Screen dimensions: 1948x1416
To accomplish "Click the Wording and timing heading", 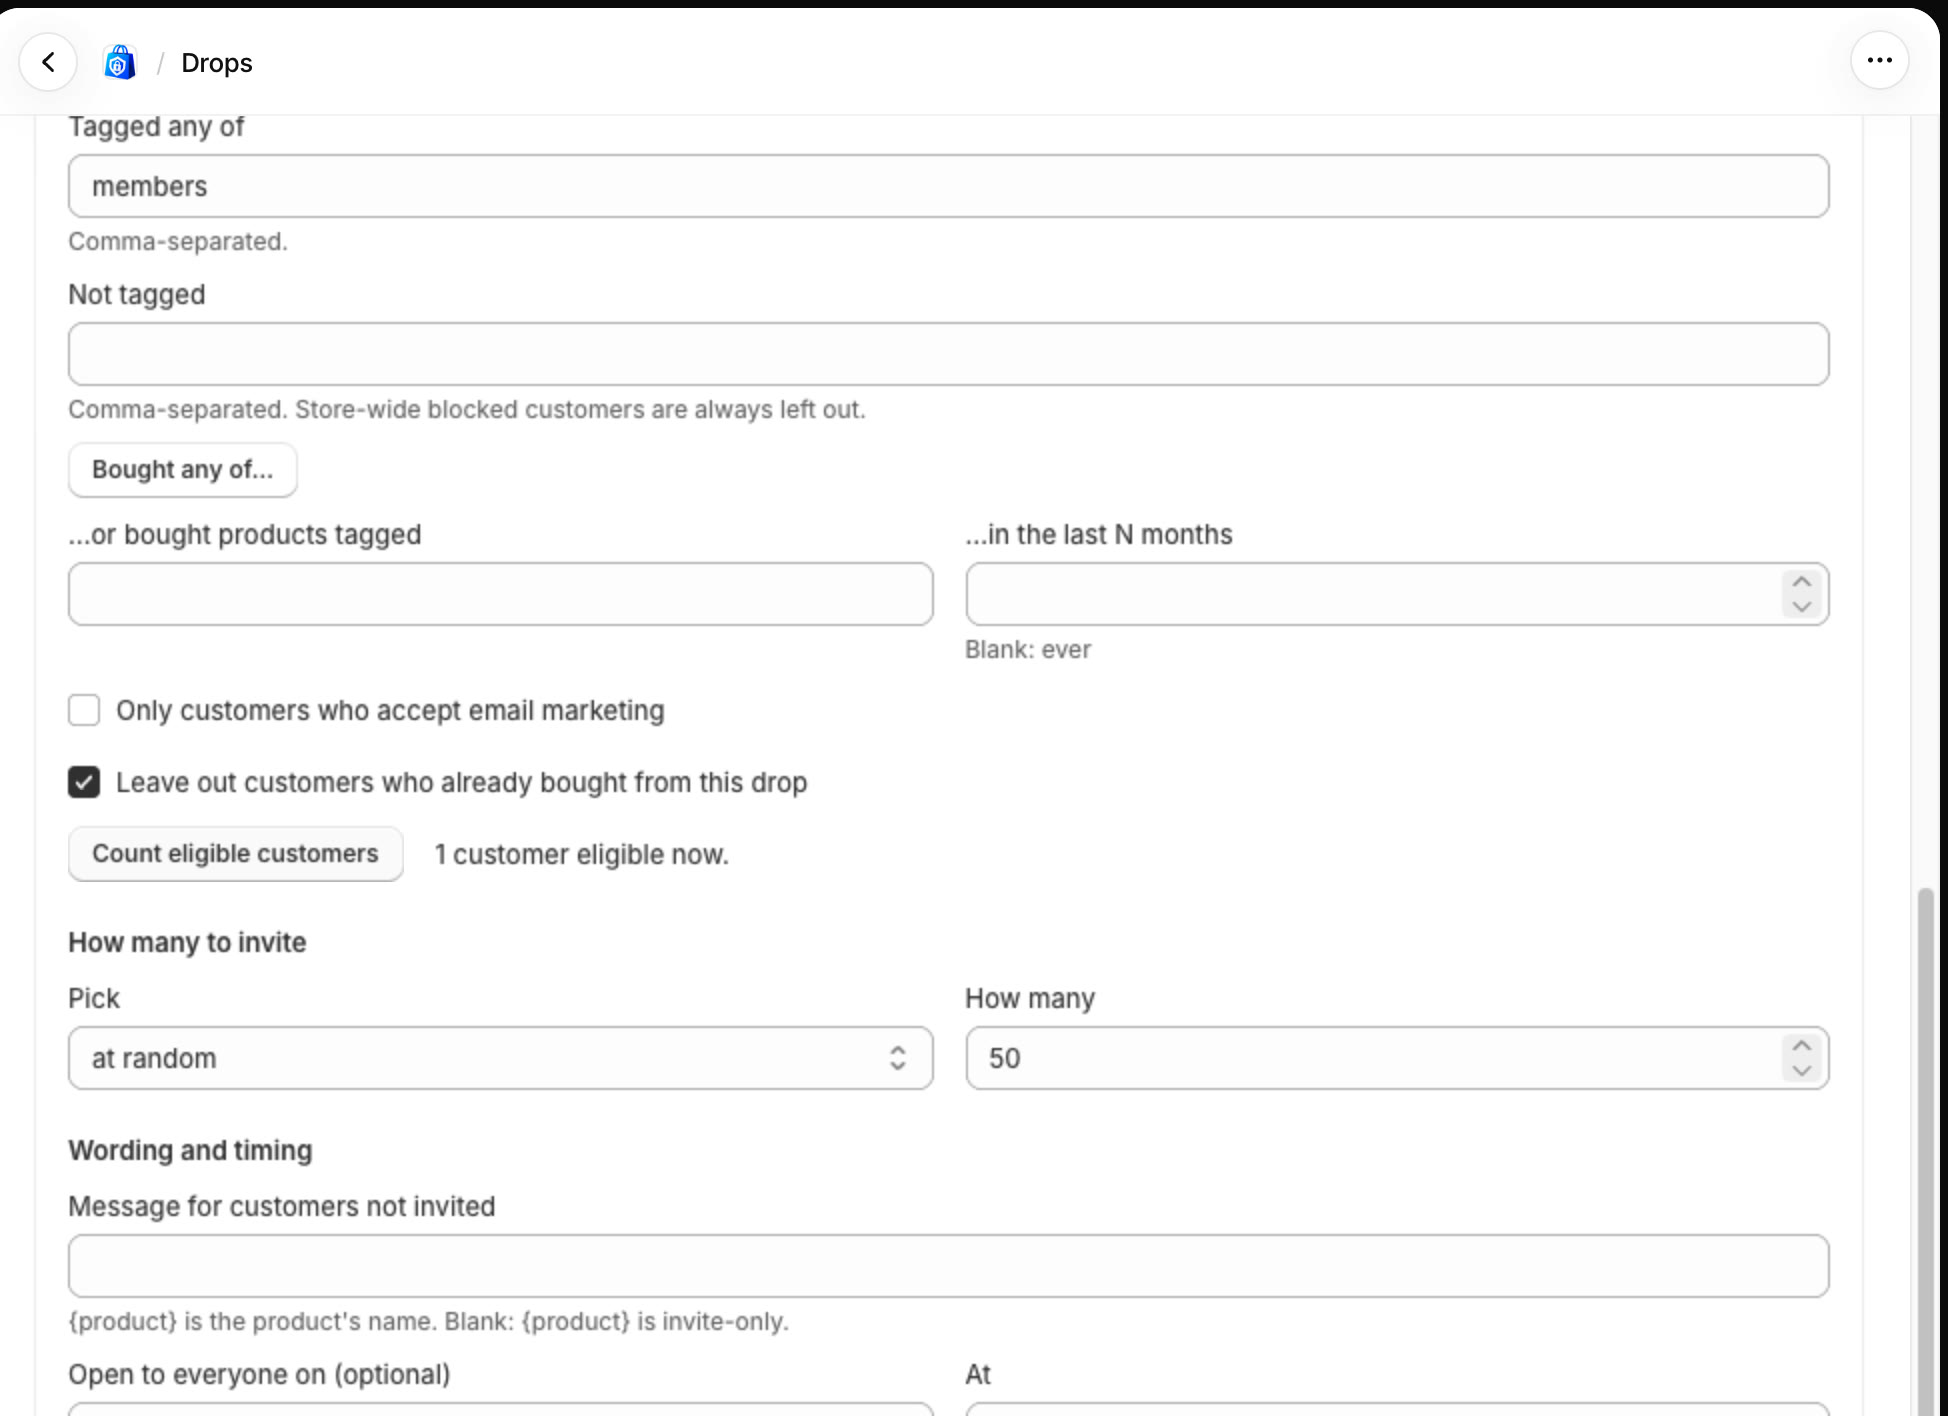I will tap(190, 1151).
